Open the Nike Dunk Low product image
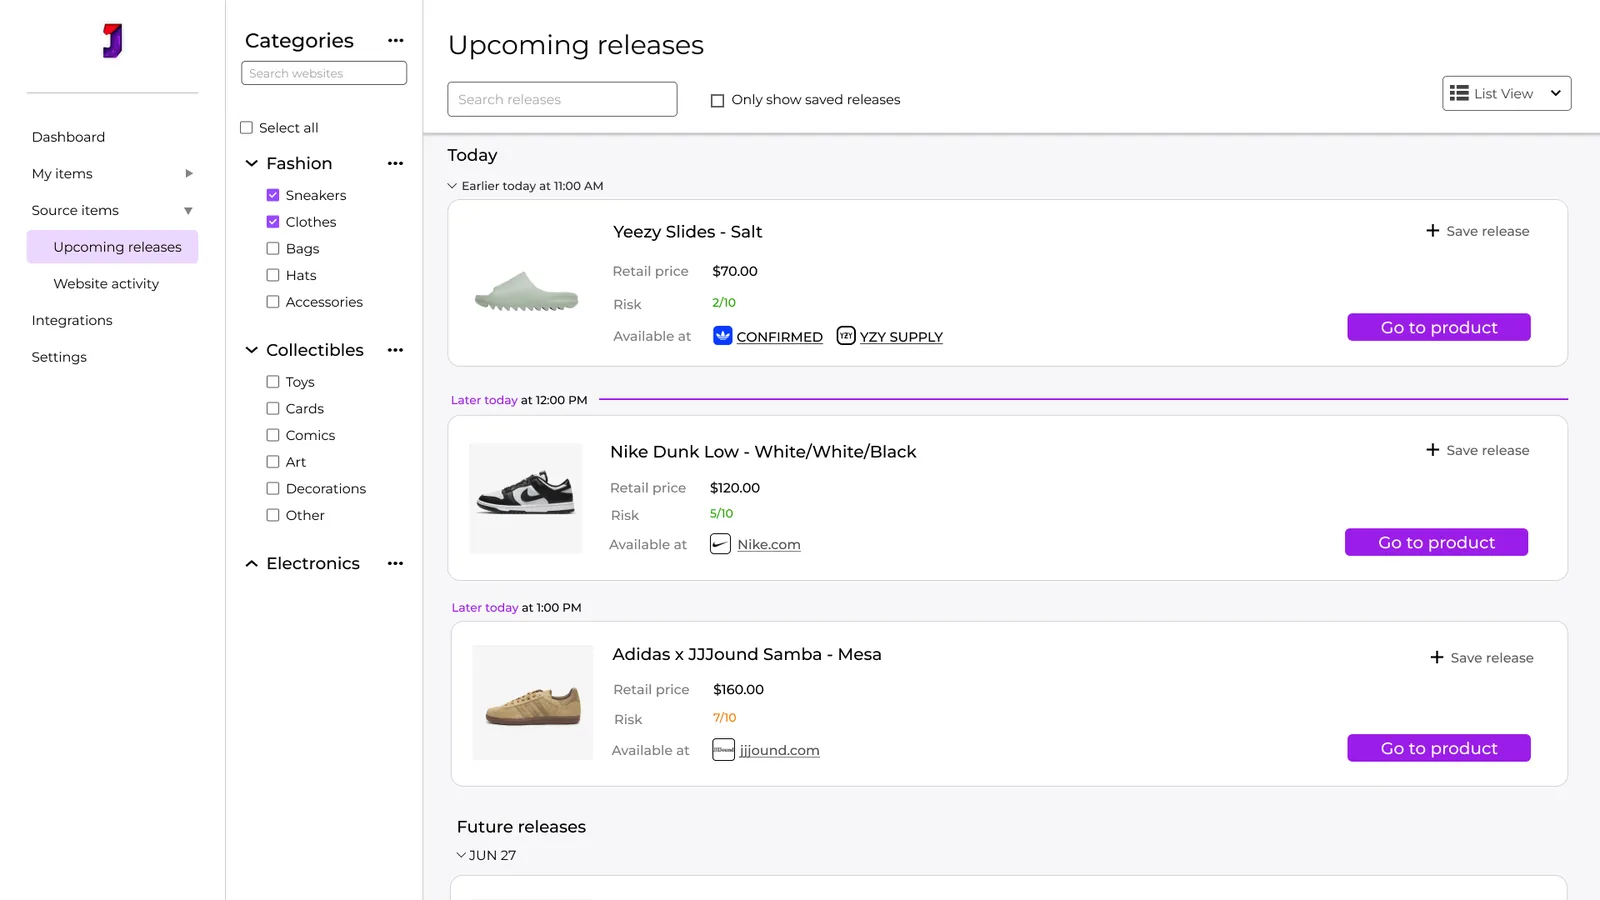1600x900 pixels. (x=526, y=498)
